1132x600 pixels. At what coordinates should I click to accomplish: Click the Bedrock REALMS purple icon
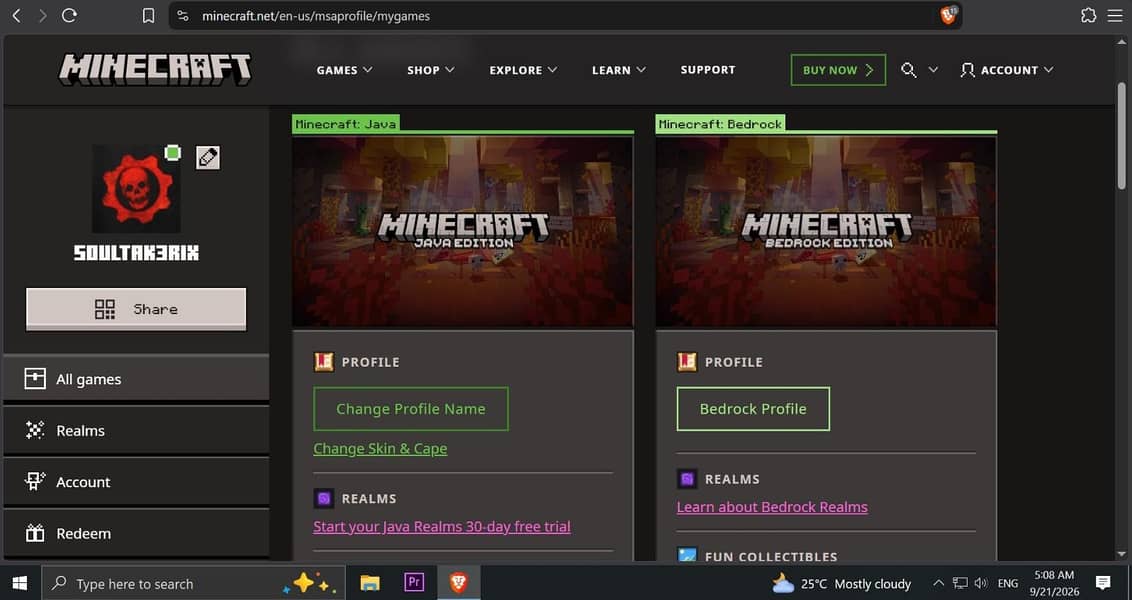687,479
